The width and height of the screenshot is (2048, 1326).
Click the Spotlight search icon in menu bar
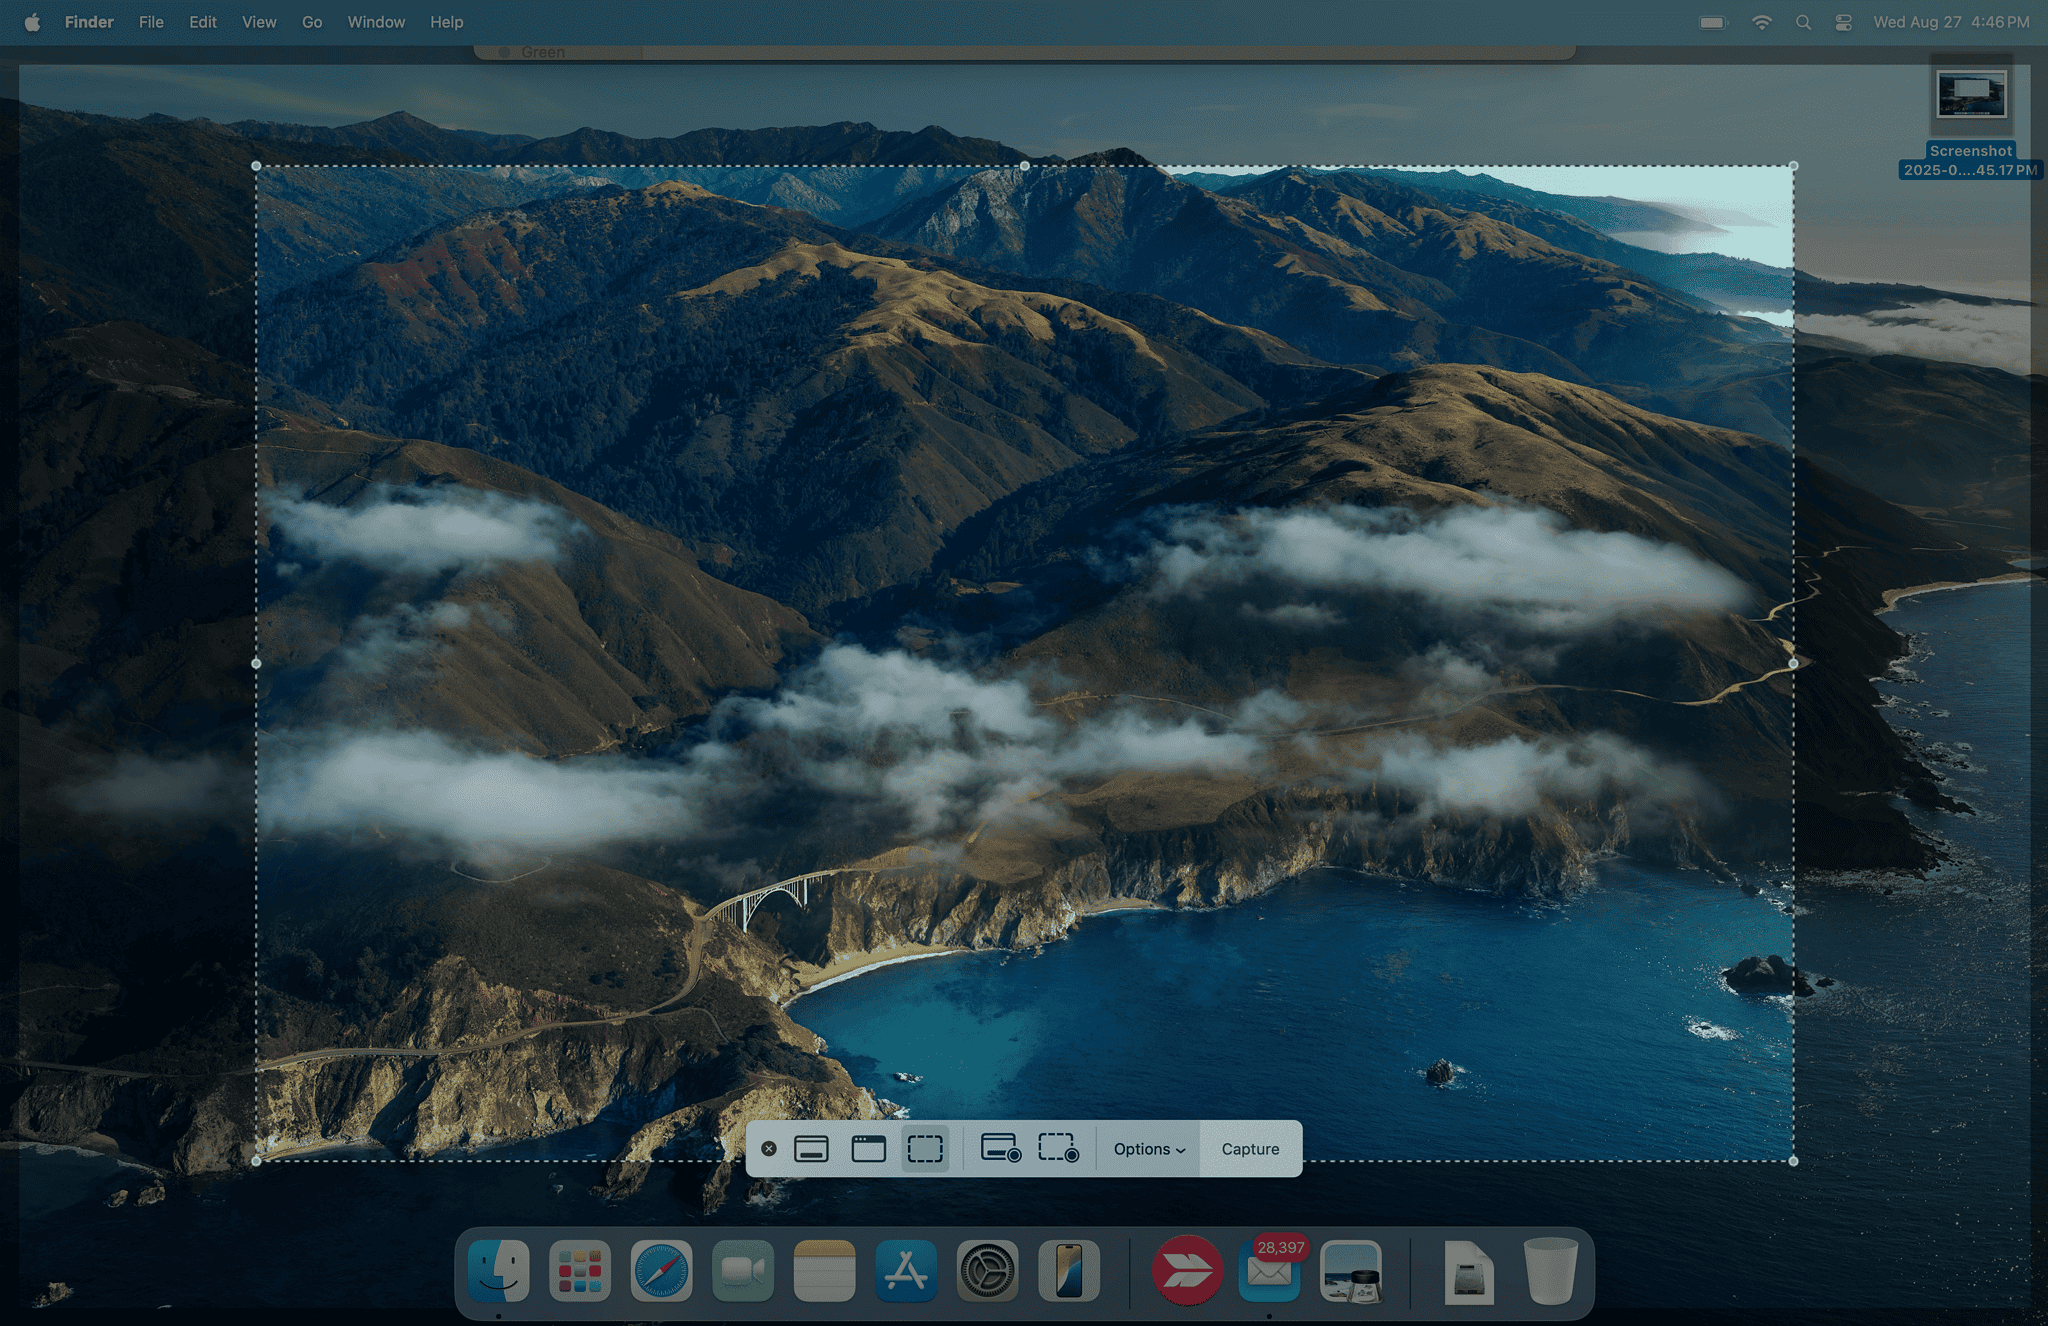[1804, 21]
